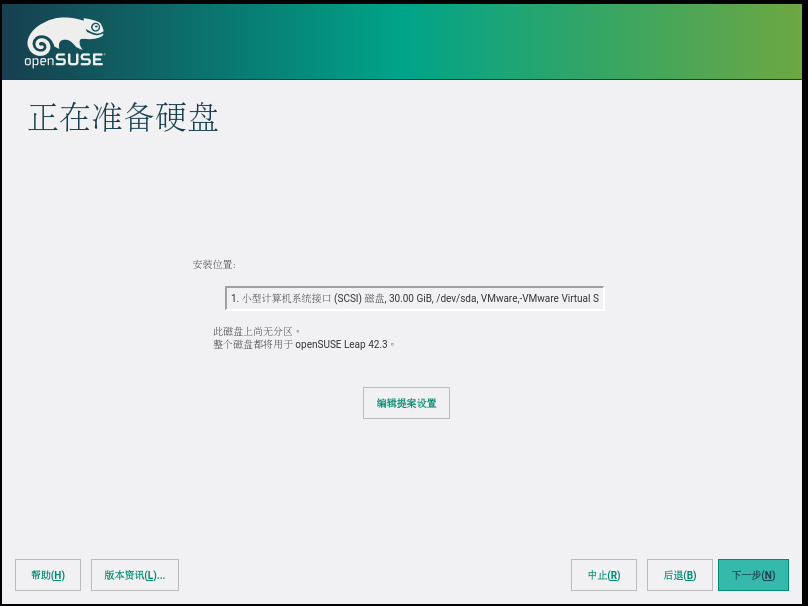This screenshot has height=606, width=808.
Task: Click text 整个磁盘都将用于 openSUSE Leap 42.3
Action: pyautogui.click(x=304, y=344)
